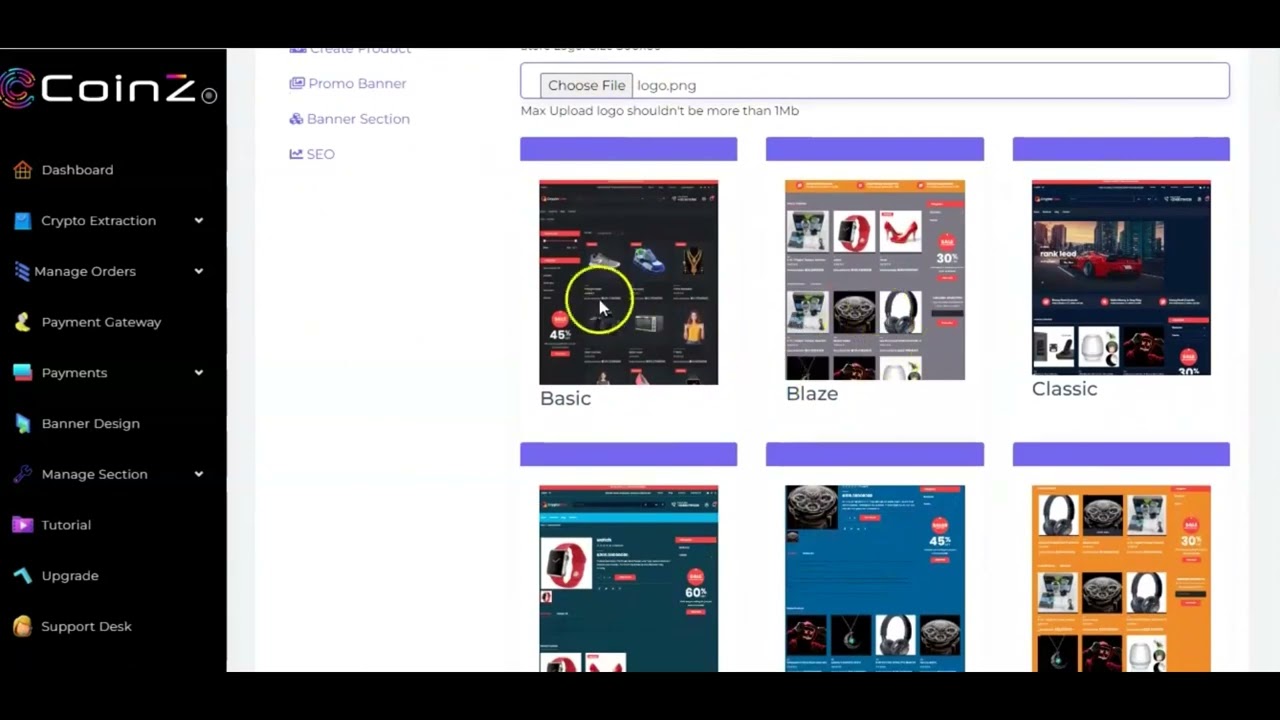Click purple bar above red watch theme
The width and height of the screenshot is (1280, 720).
(628, 454)
